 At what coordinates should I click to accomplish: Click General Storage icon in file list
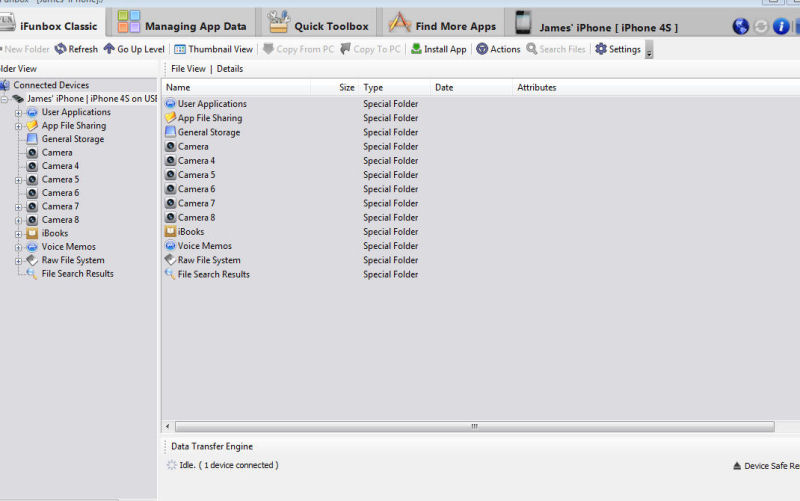coord(170,132)
